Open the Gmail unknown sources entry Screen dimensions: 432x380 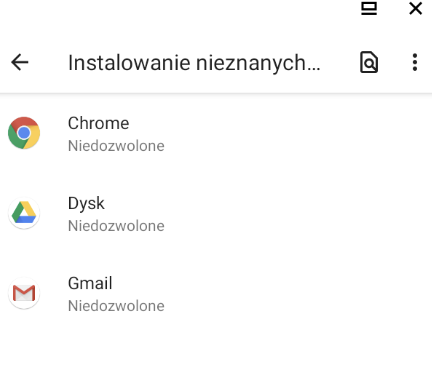[216, 293]
